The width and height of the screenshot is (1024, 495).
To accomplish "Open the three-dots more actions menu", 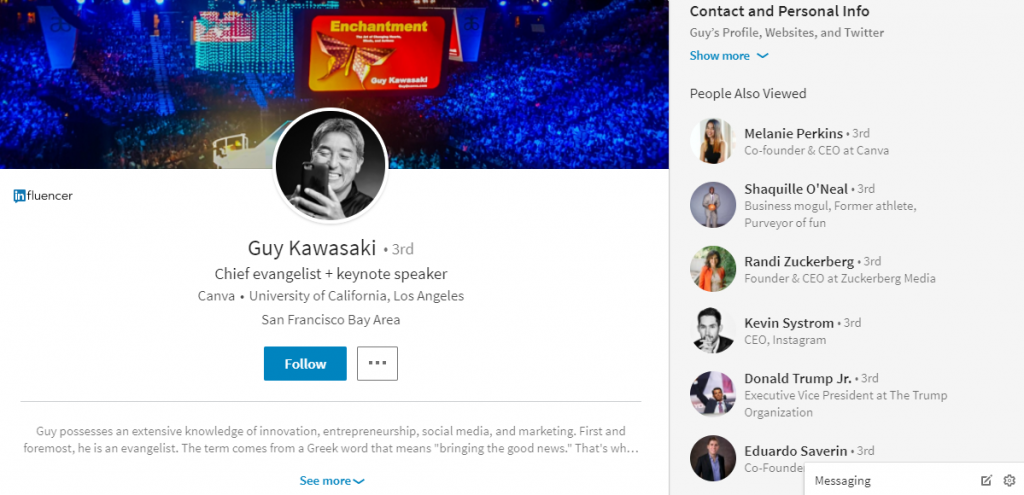I will tap(377, 363).
